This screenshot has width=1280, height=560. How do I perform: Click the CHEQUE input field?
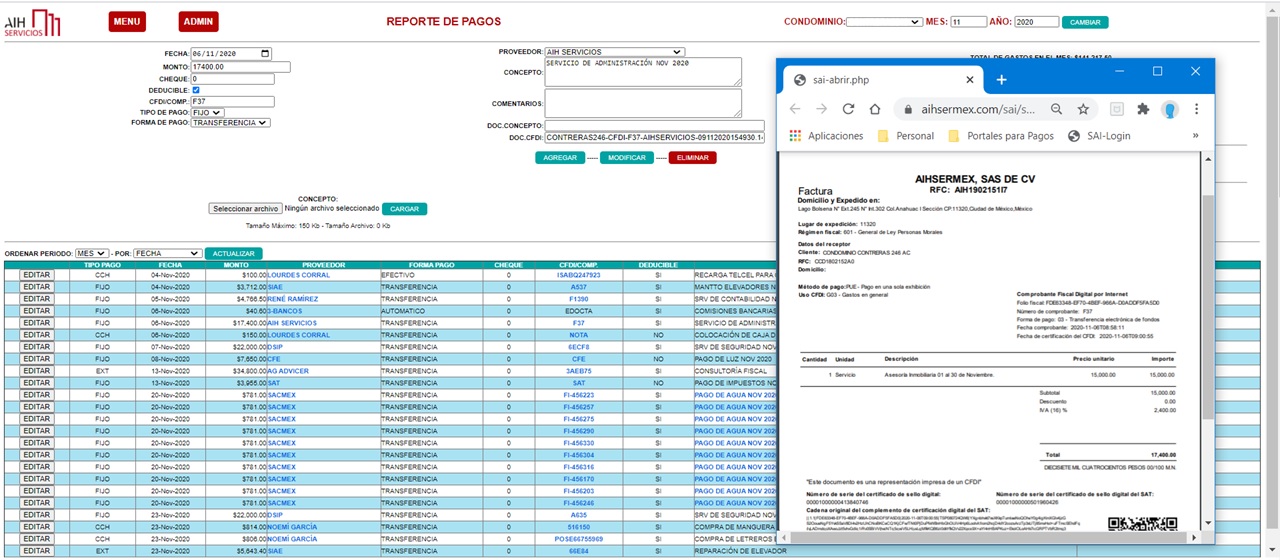click(x=232, y=78)
